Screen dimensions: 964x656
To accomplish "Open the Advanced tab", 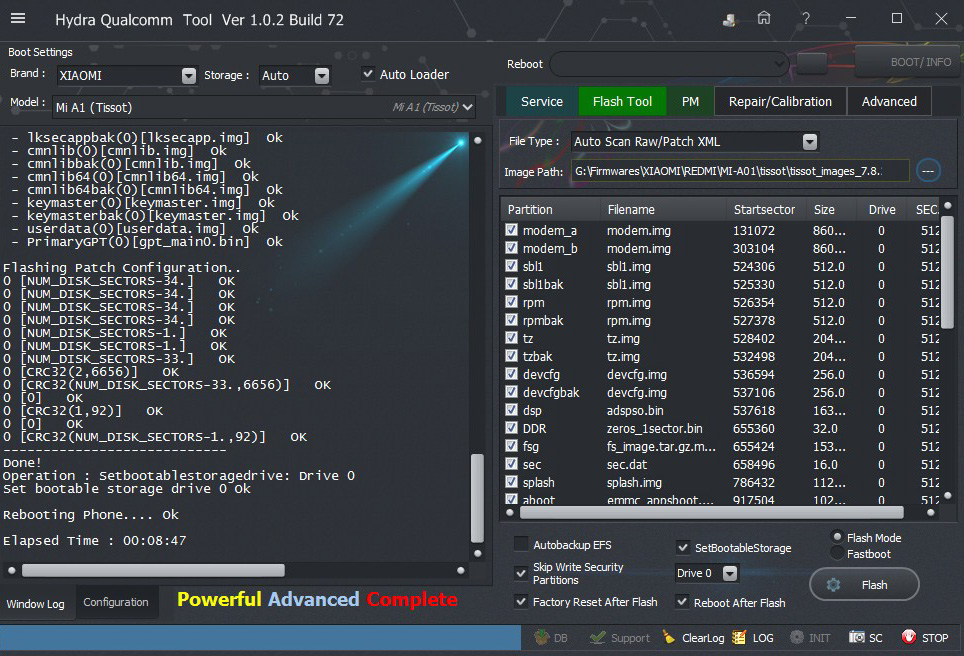I will click(889, 101).
